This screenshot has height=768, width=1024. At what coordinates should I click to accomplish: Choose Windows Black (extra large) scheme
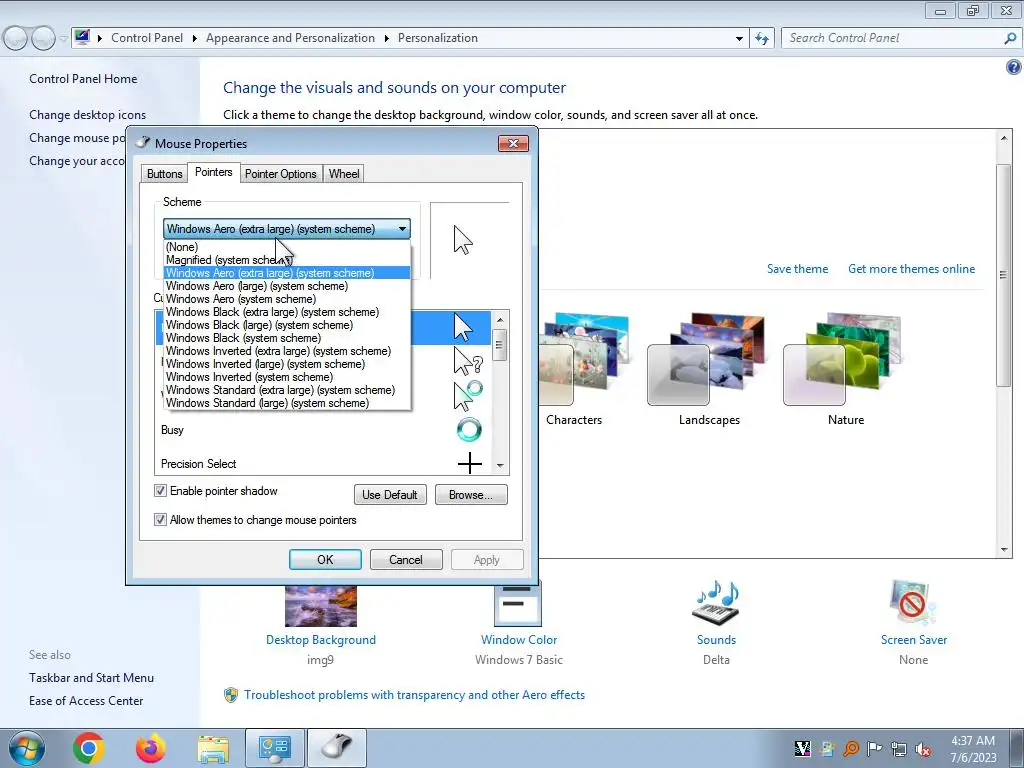(287, 312)
